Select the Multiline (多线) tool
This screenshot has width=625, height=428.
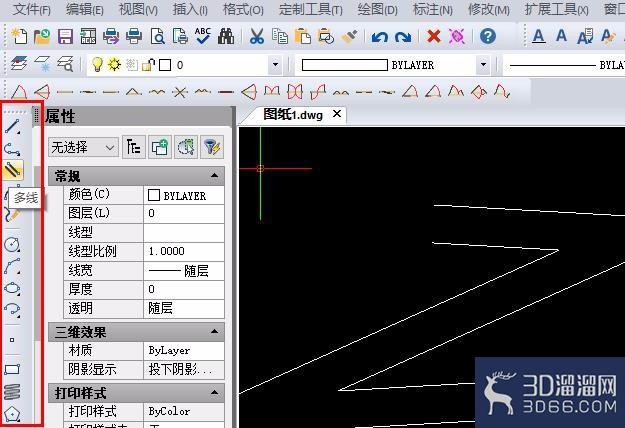point(13,170)
